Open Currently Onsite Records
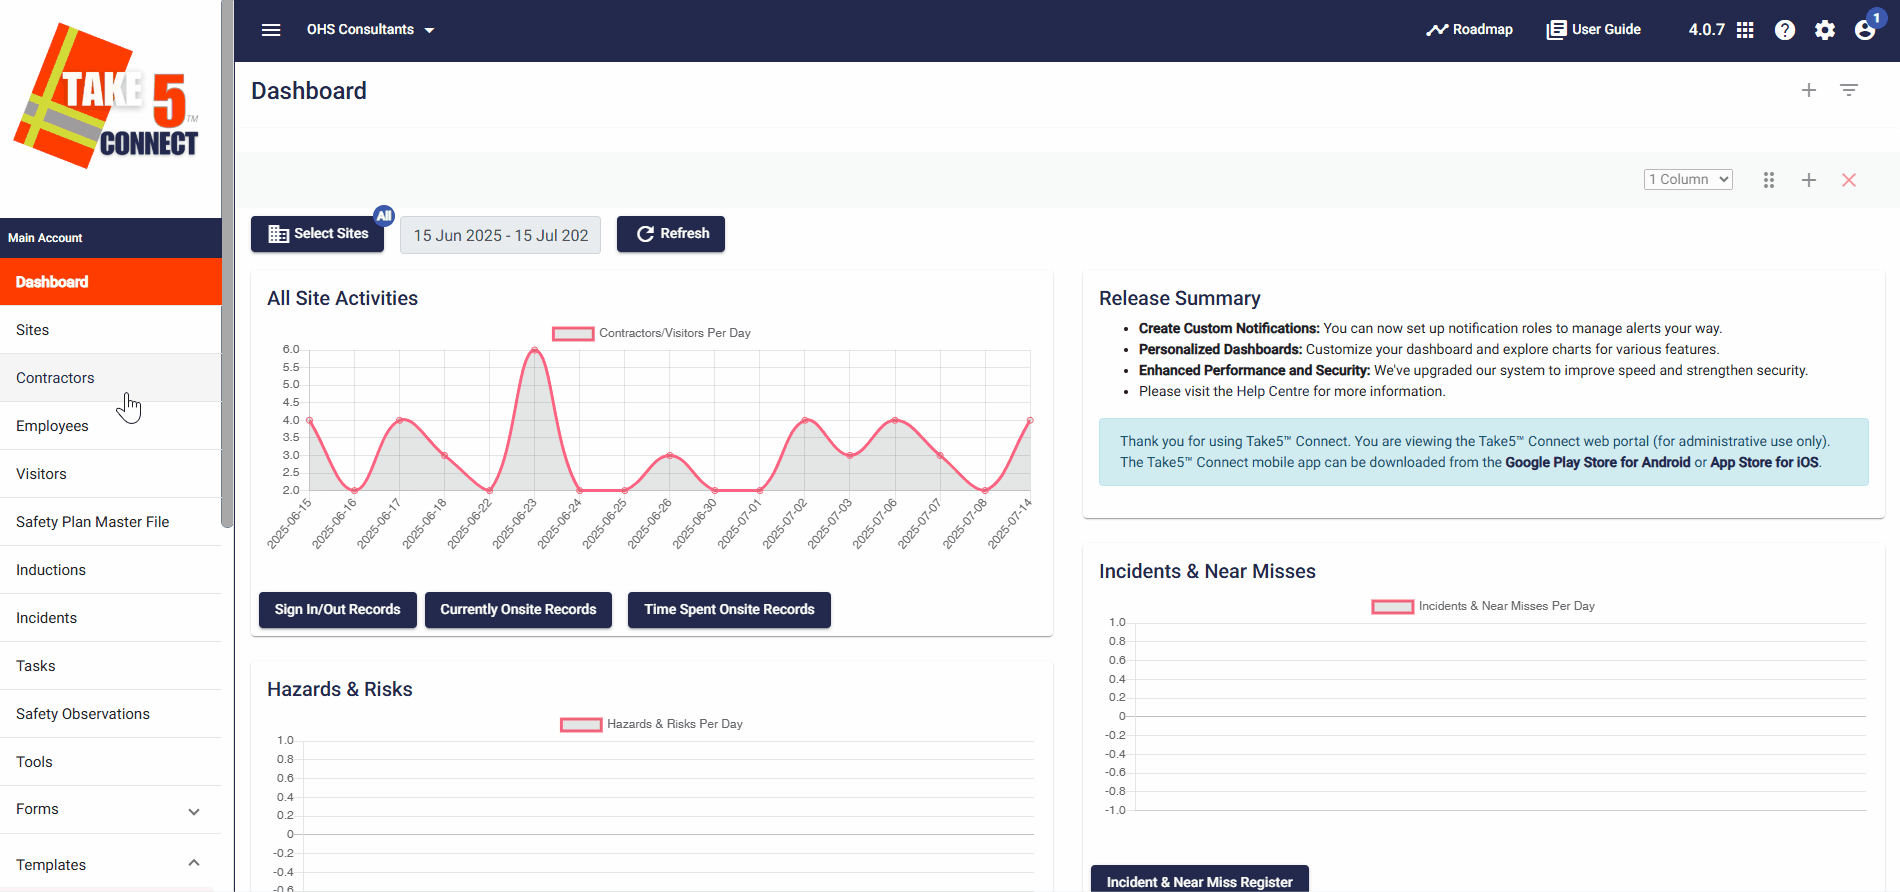1900x892 pixels. [518, 610]
